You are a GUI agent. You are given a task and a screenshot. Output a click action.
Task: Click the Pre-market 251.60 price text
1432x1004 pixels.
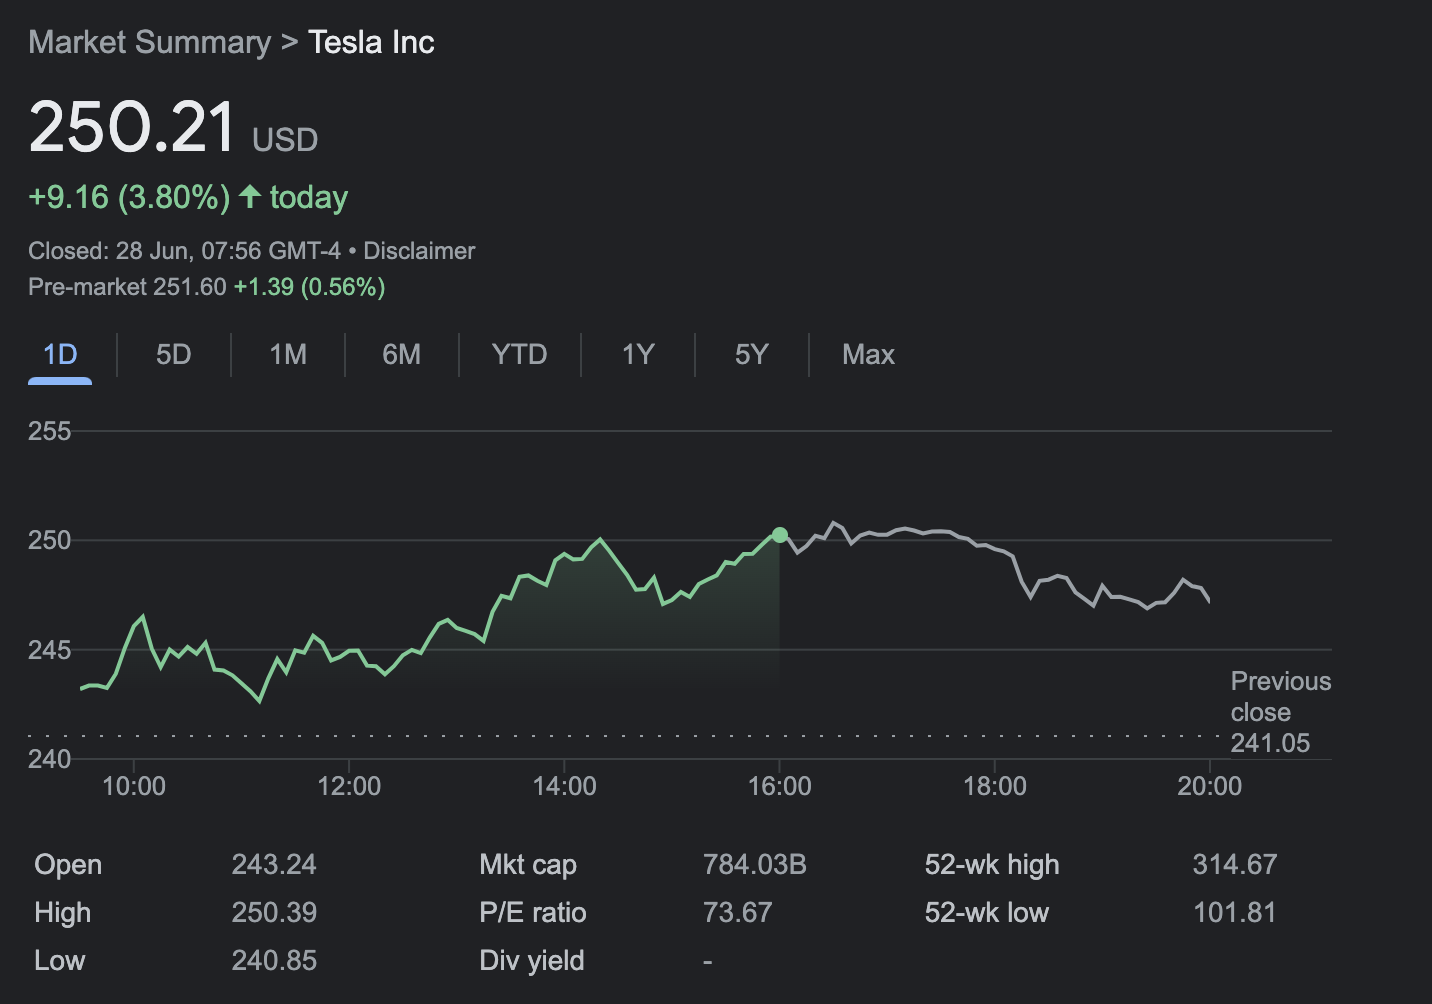[127, 287]
